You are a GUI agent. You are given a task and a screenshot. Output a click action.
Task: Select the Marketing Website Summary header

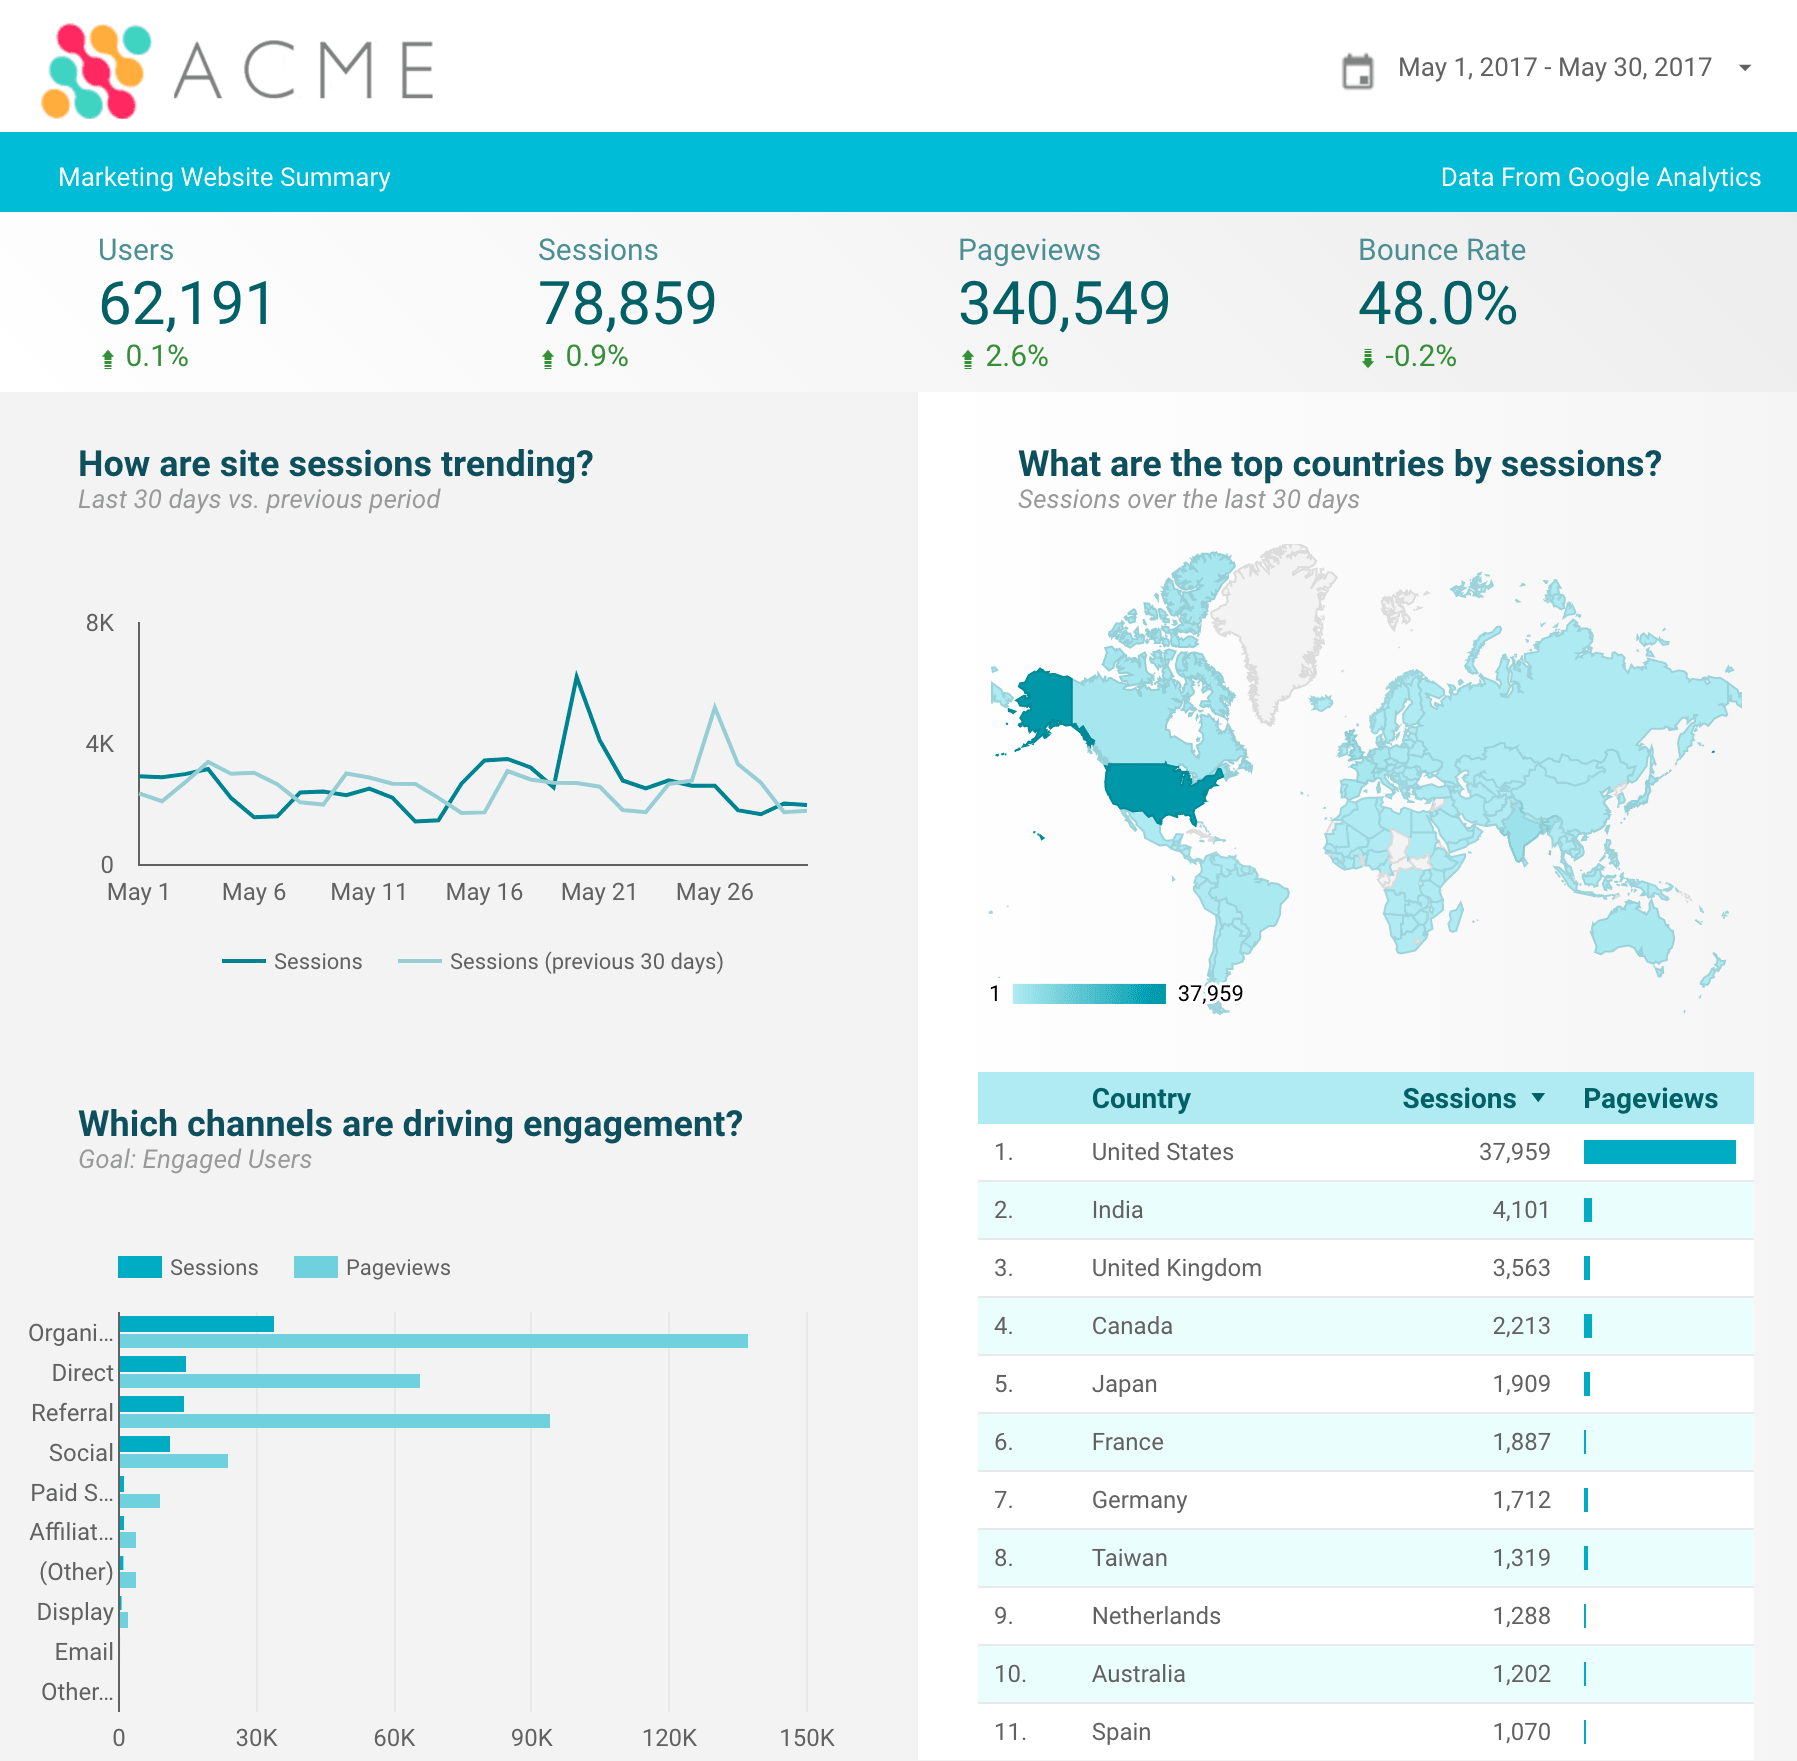coord(224,176)
